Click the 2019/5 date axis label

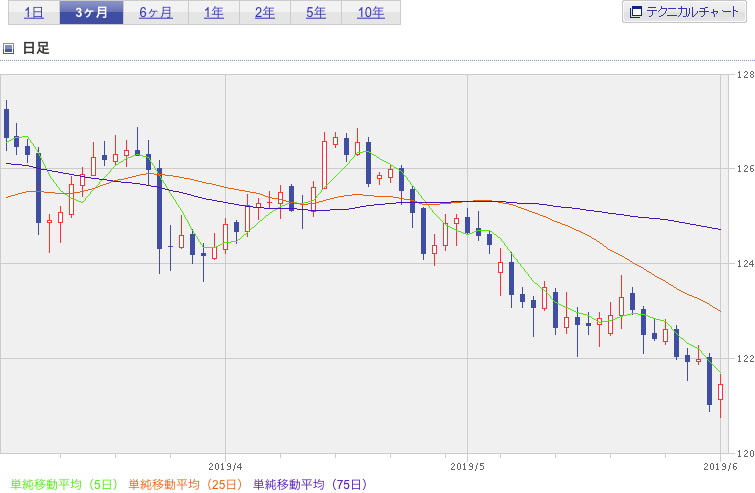point(467,467)
